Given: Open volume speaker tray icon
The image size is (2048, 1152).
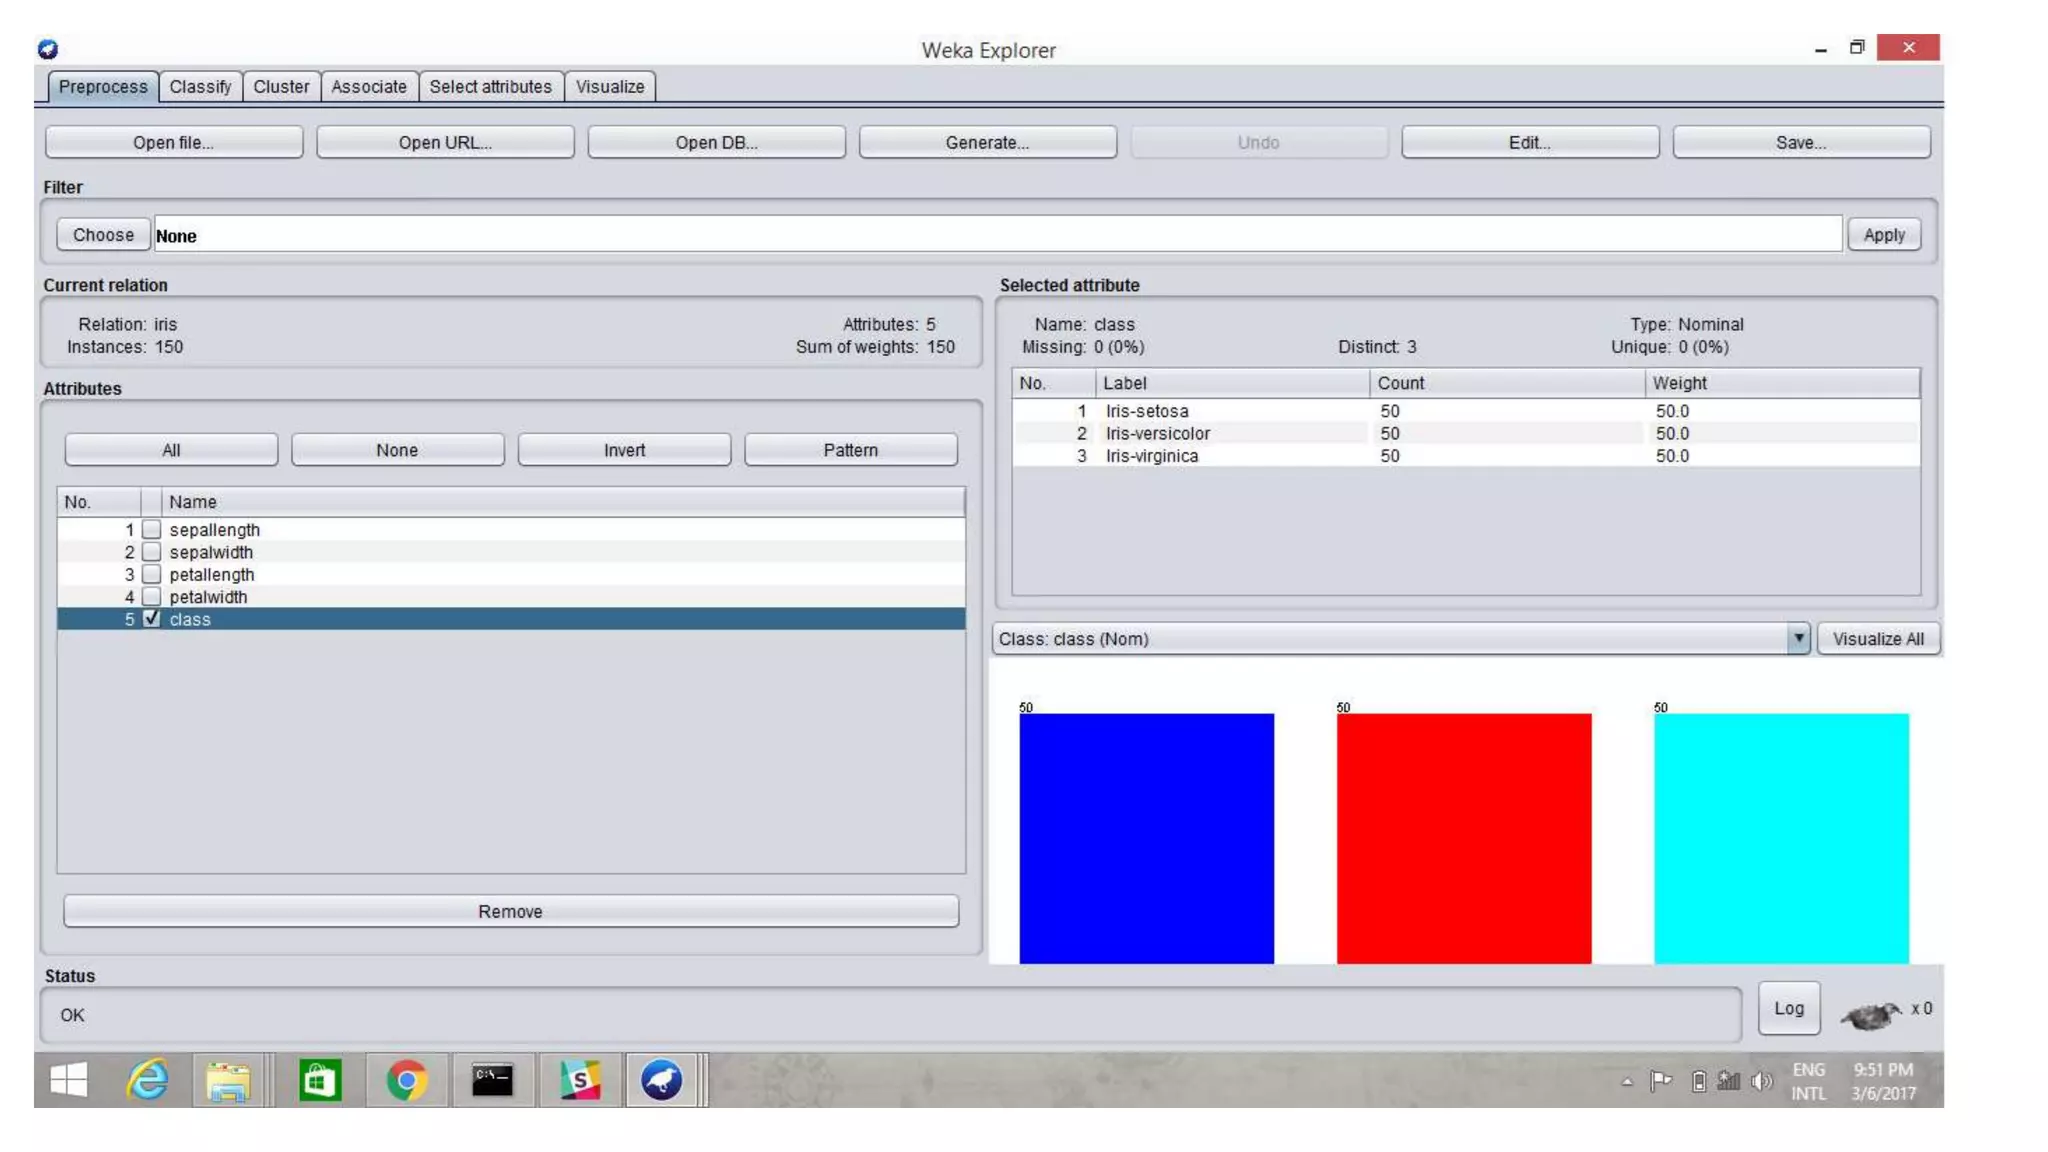Looking at the screenshot, I should coord(1762,1081).
